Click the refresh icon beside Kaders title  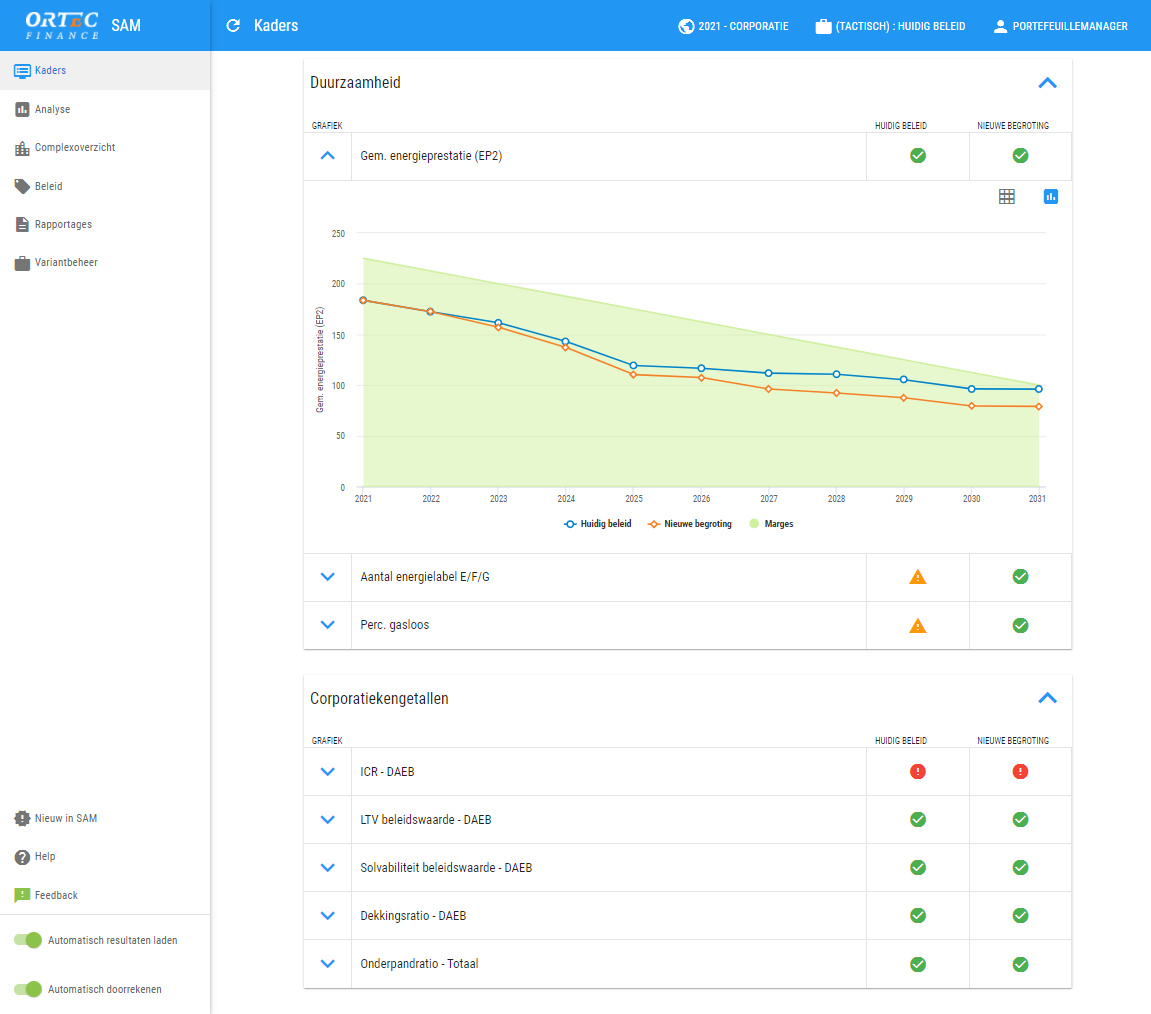(x=234, y=26)
